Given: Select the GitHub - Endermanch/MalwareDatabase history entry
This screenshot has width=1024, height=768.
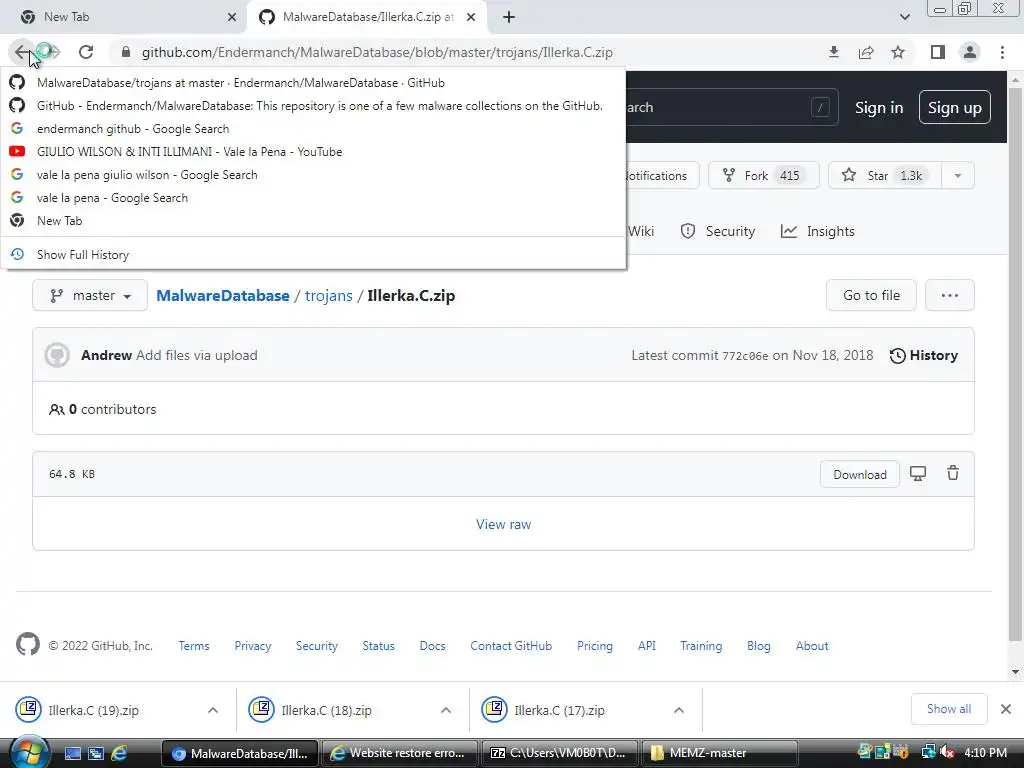Looking at the screenshot, I should point(313,106).
